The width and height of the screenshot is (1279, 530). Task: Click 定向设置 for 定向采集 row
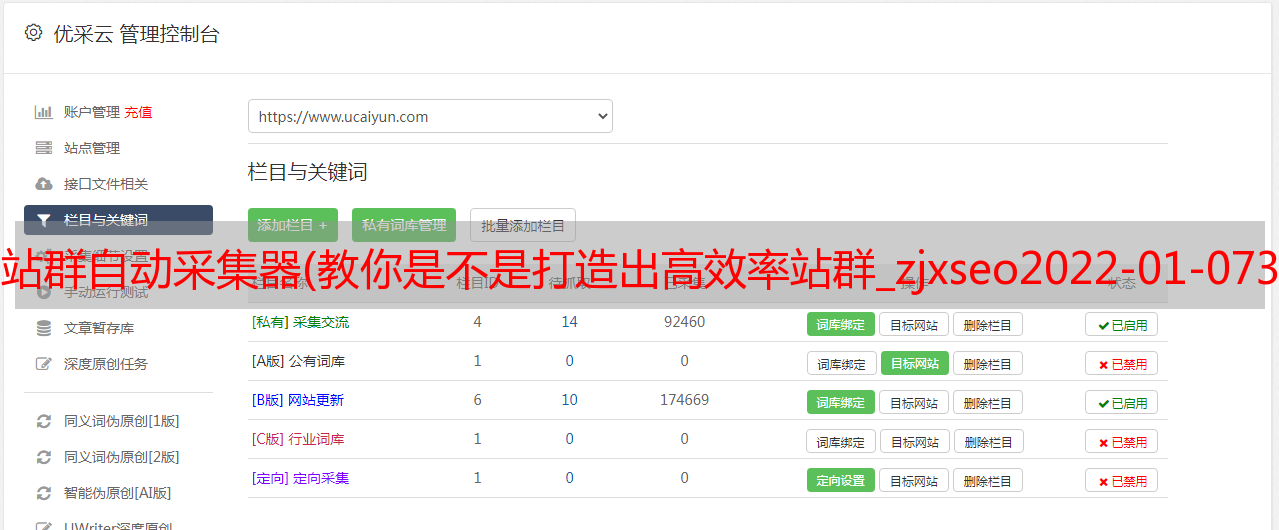[x=841, y=480]
